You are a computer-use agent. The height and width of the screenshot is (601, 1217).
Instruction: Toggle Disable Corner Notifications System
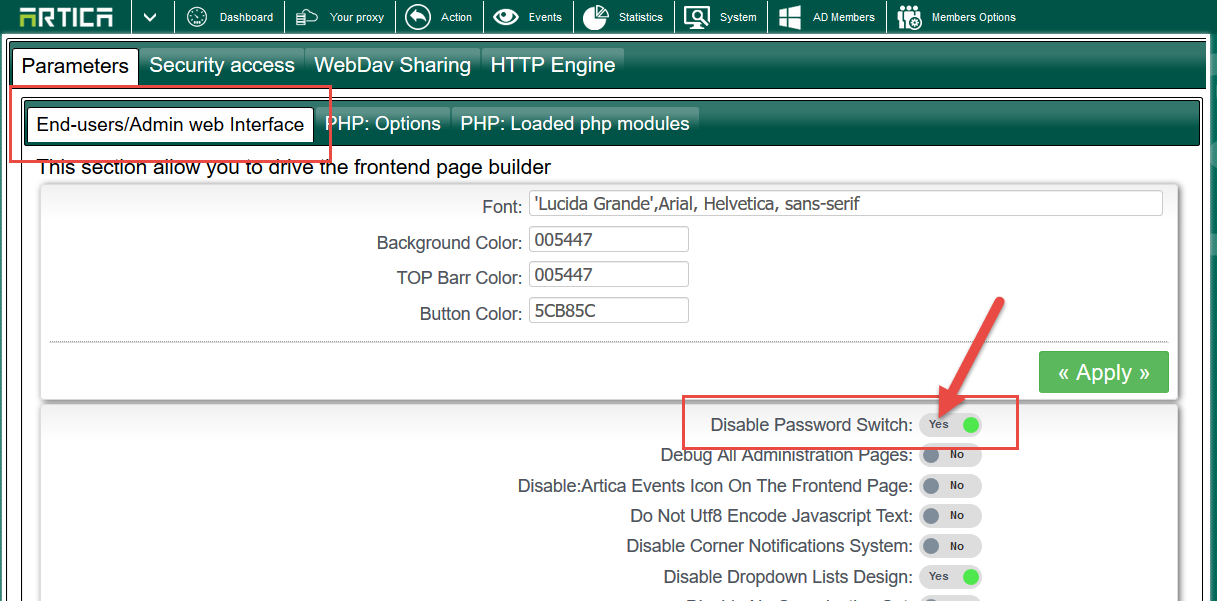pyautogui.click(x=950, y=546)
